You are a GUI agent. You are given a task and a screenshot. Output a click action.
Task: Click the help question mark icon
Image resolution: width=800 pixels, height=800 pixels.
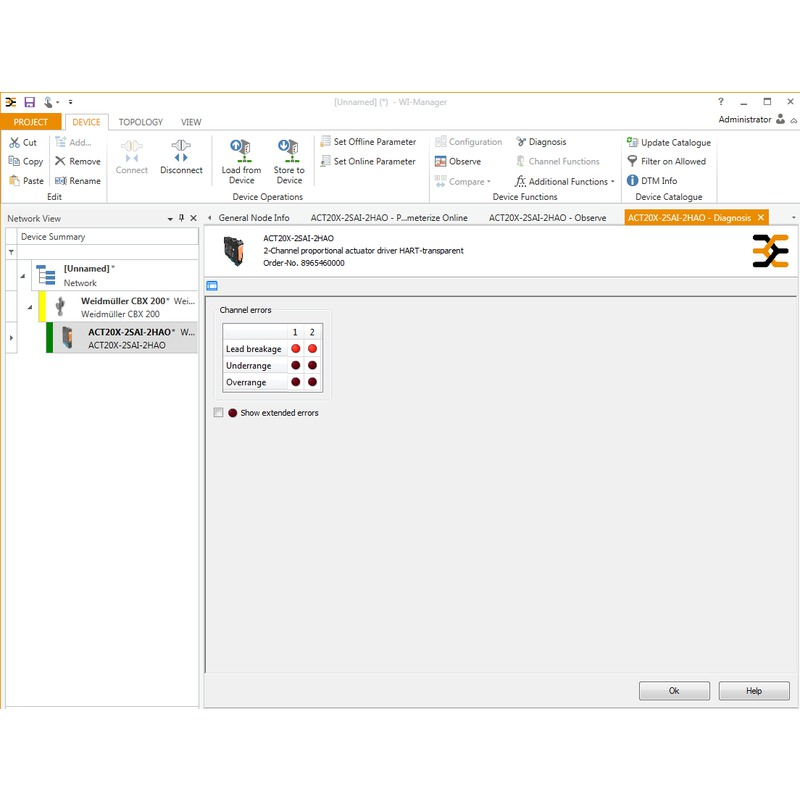[x=721, y=102]
